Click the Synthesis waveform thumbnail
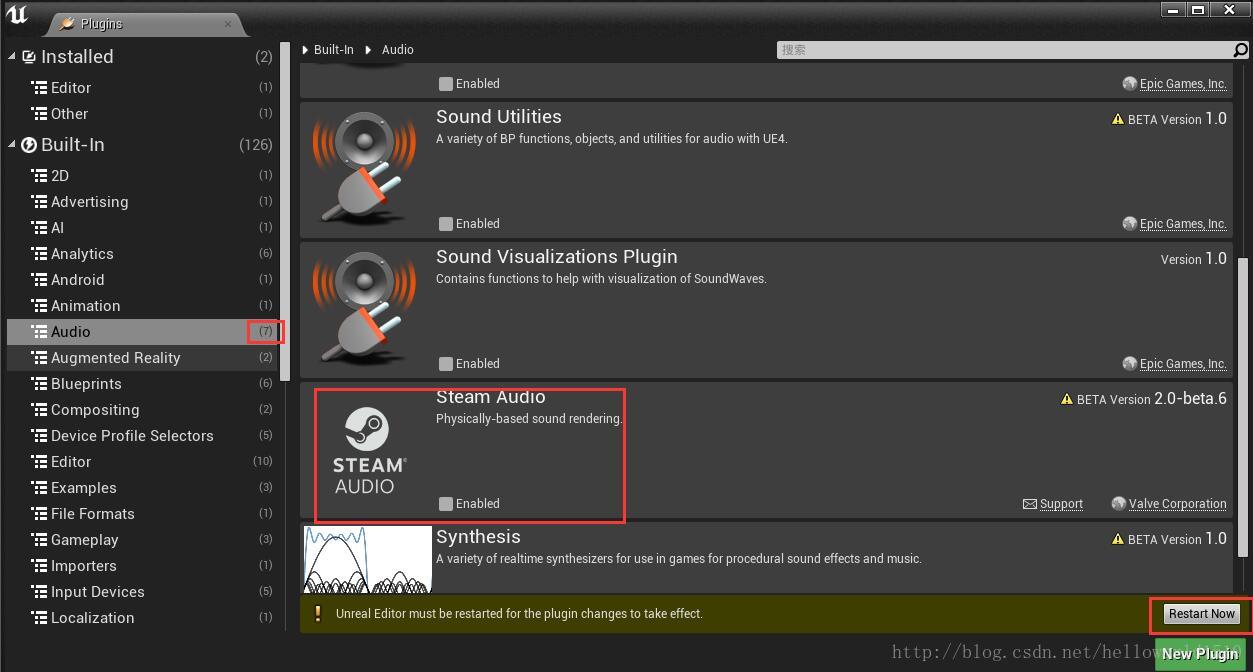The image size is (1253, 672). click(x=368, y=559)
